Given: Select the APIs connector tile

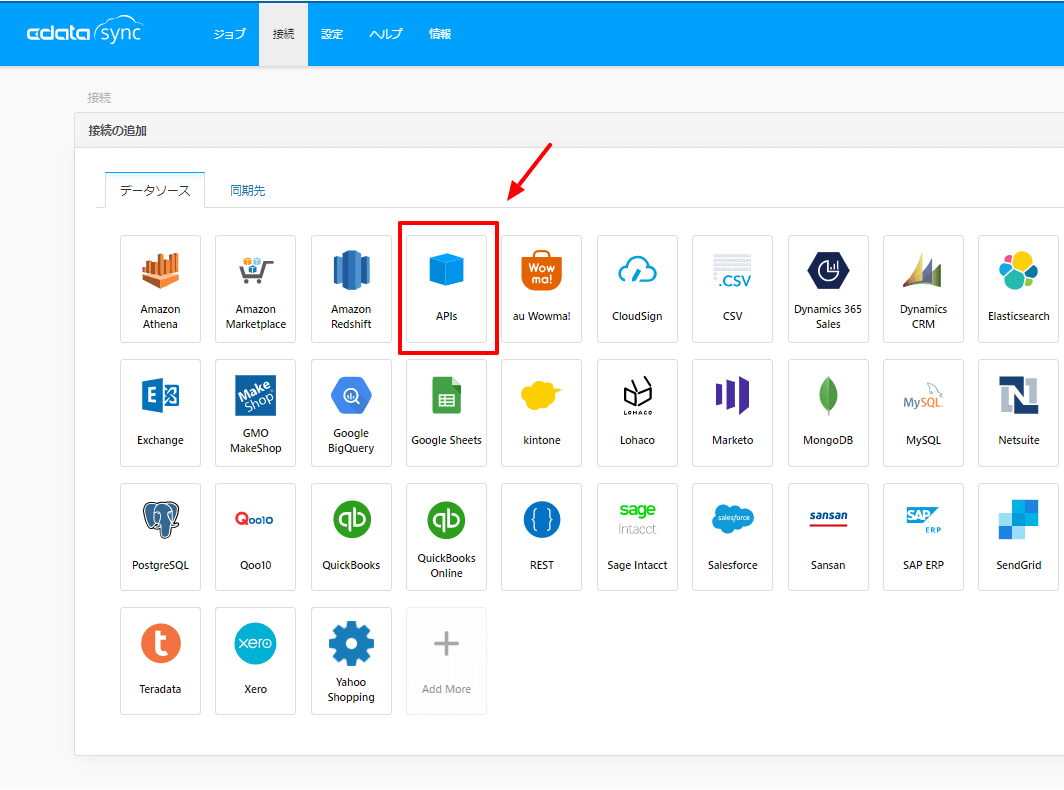Looking at the screenshot, I should tap(446, 289).
